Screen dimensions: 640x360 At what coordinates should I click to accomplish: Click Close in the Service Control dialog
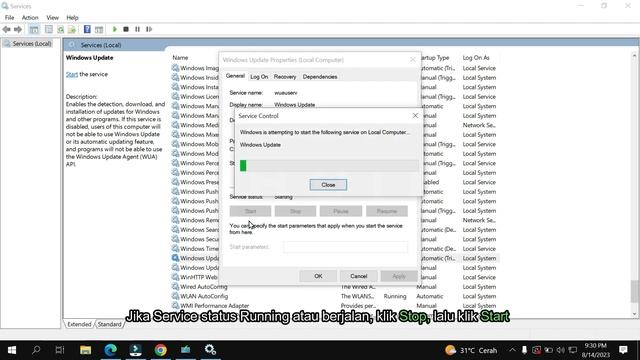328,185
